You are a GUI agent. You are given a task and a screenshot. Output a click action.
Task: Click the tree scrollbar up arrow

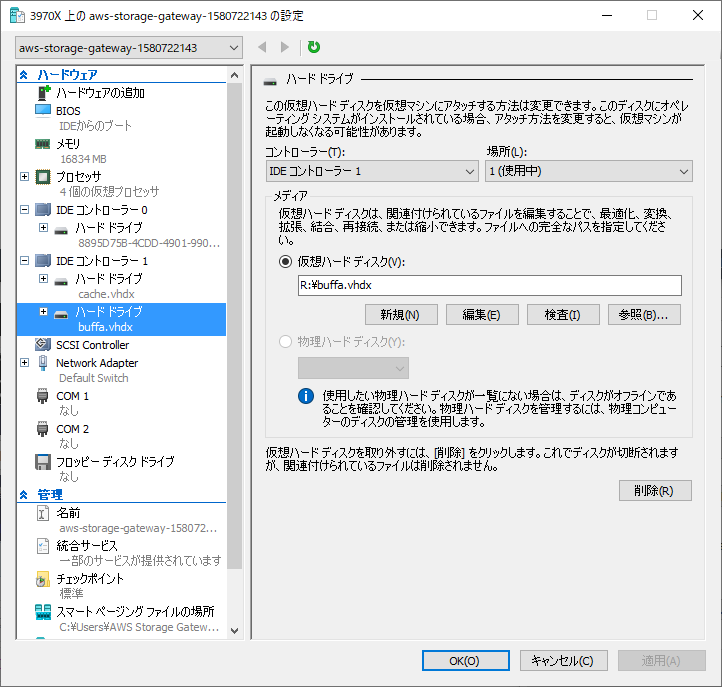(x=234, y=75)
